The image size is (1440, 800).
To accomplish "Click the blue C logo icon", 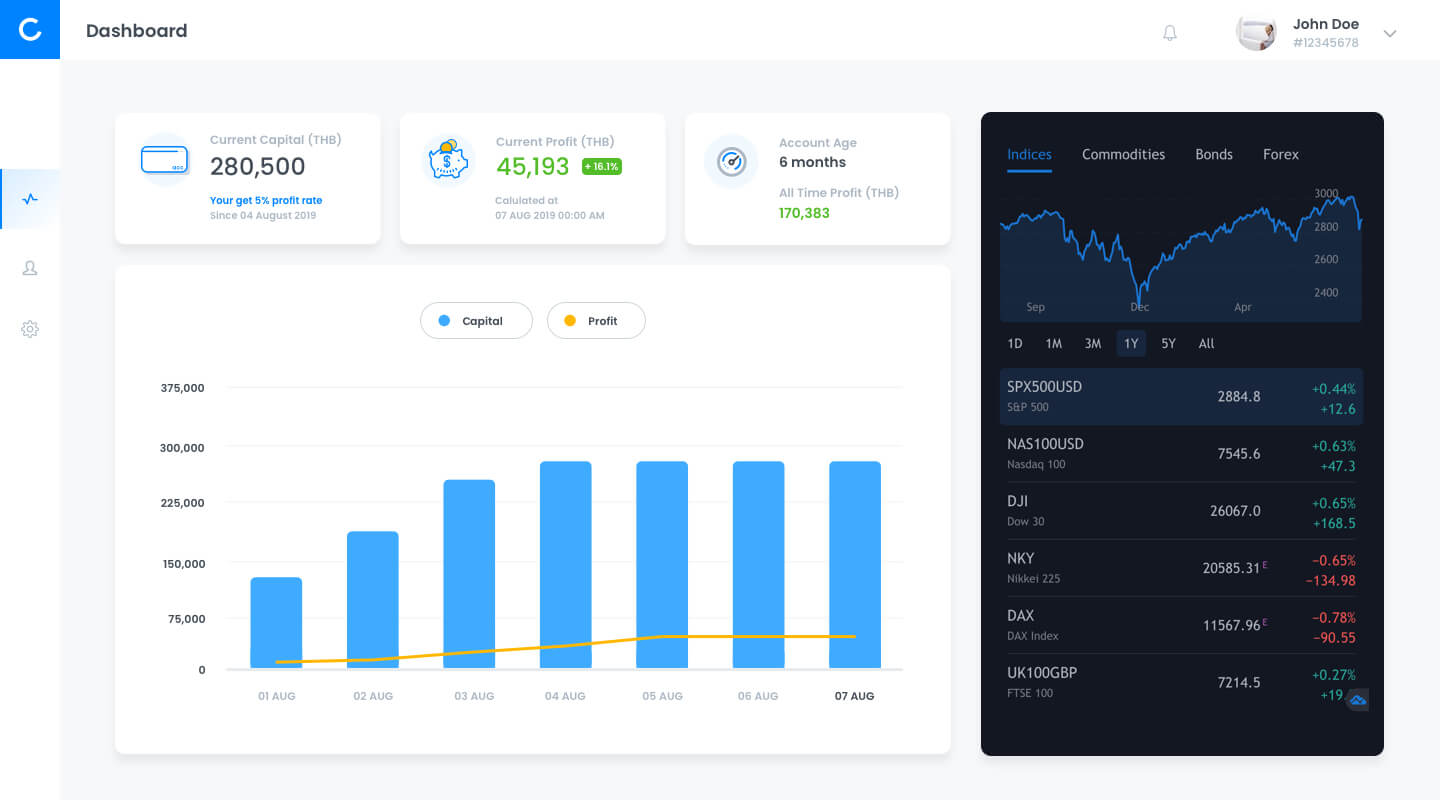I will (30, 30).
